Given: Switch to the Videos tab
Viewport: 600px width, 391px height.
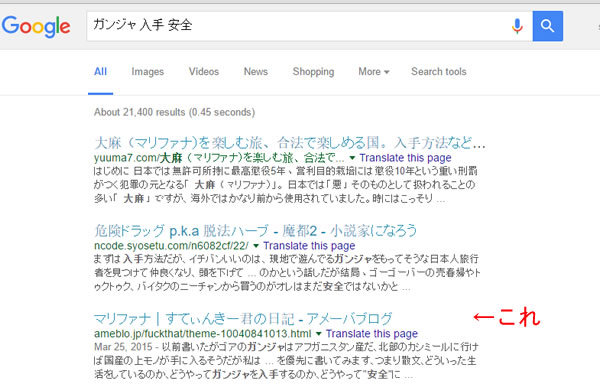Looking at the screenshot, I should (x=204, y=72).
